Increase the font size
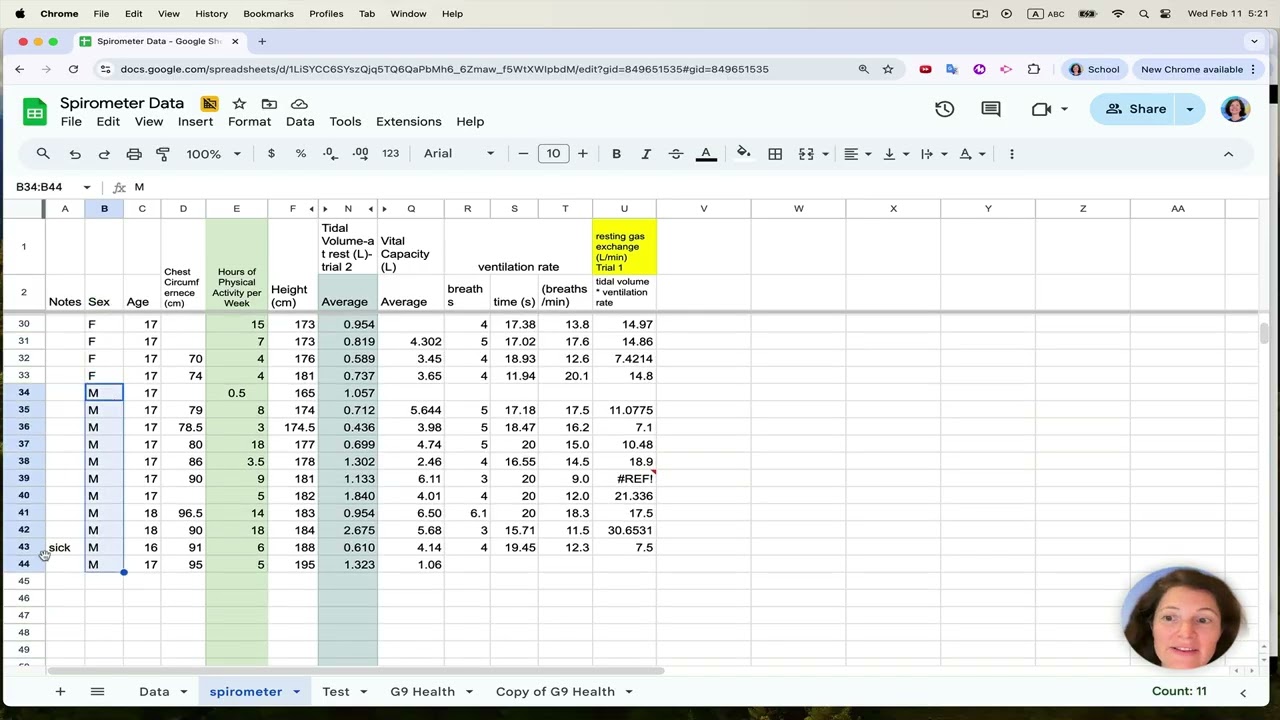The image size is (1280, 720). pos(583,154)
